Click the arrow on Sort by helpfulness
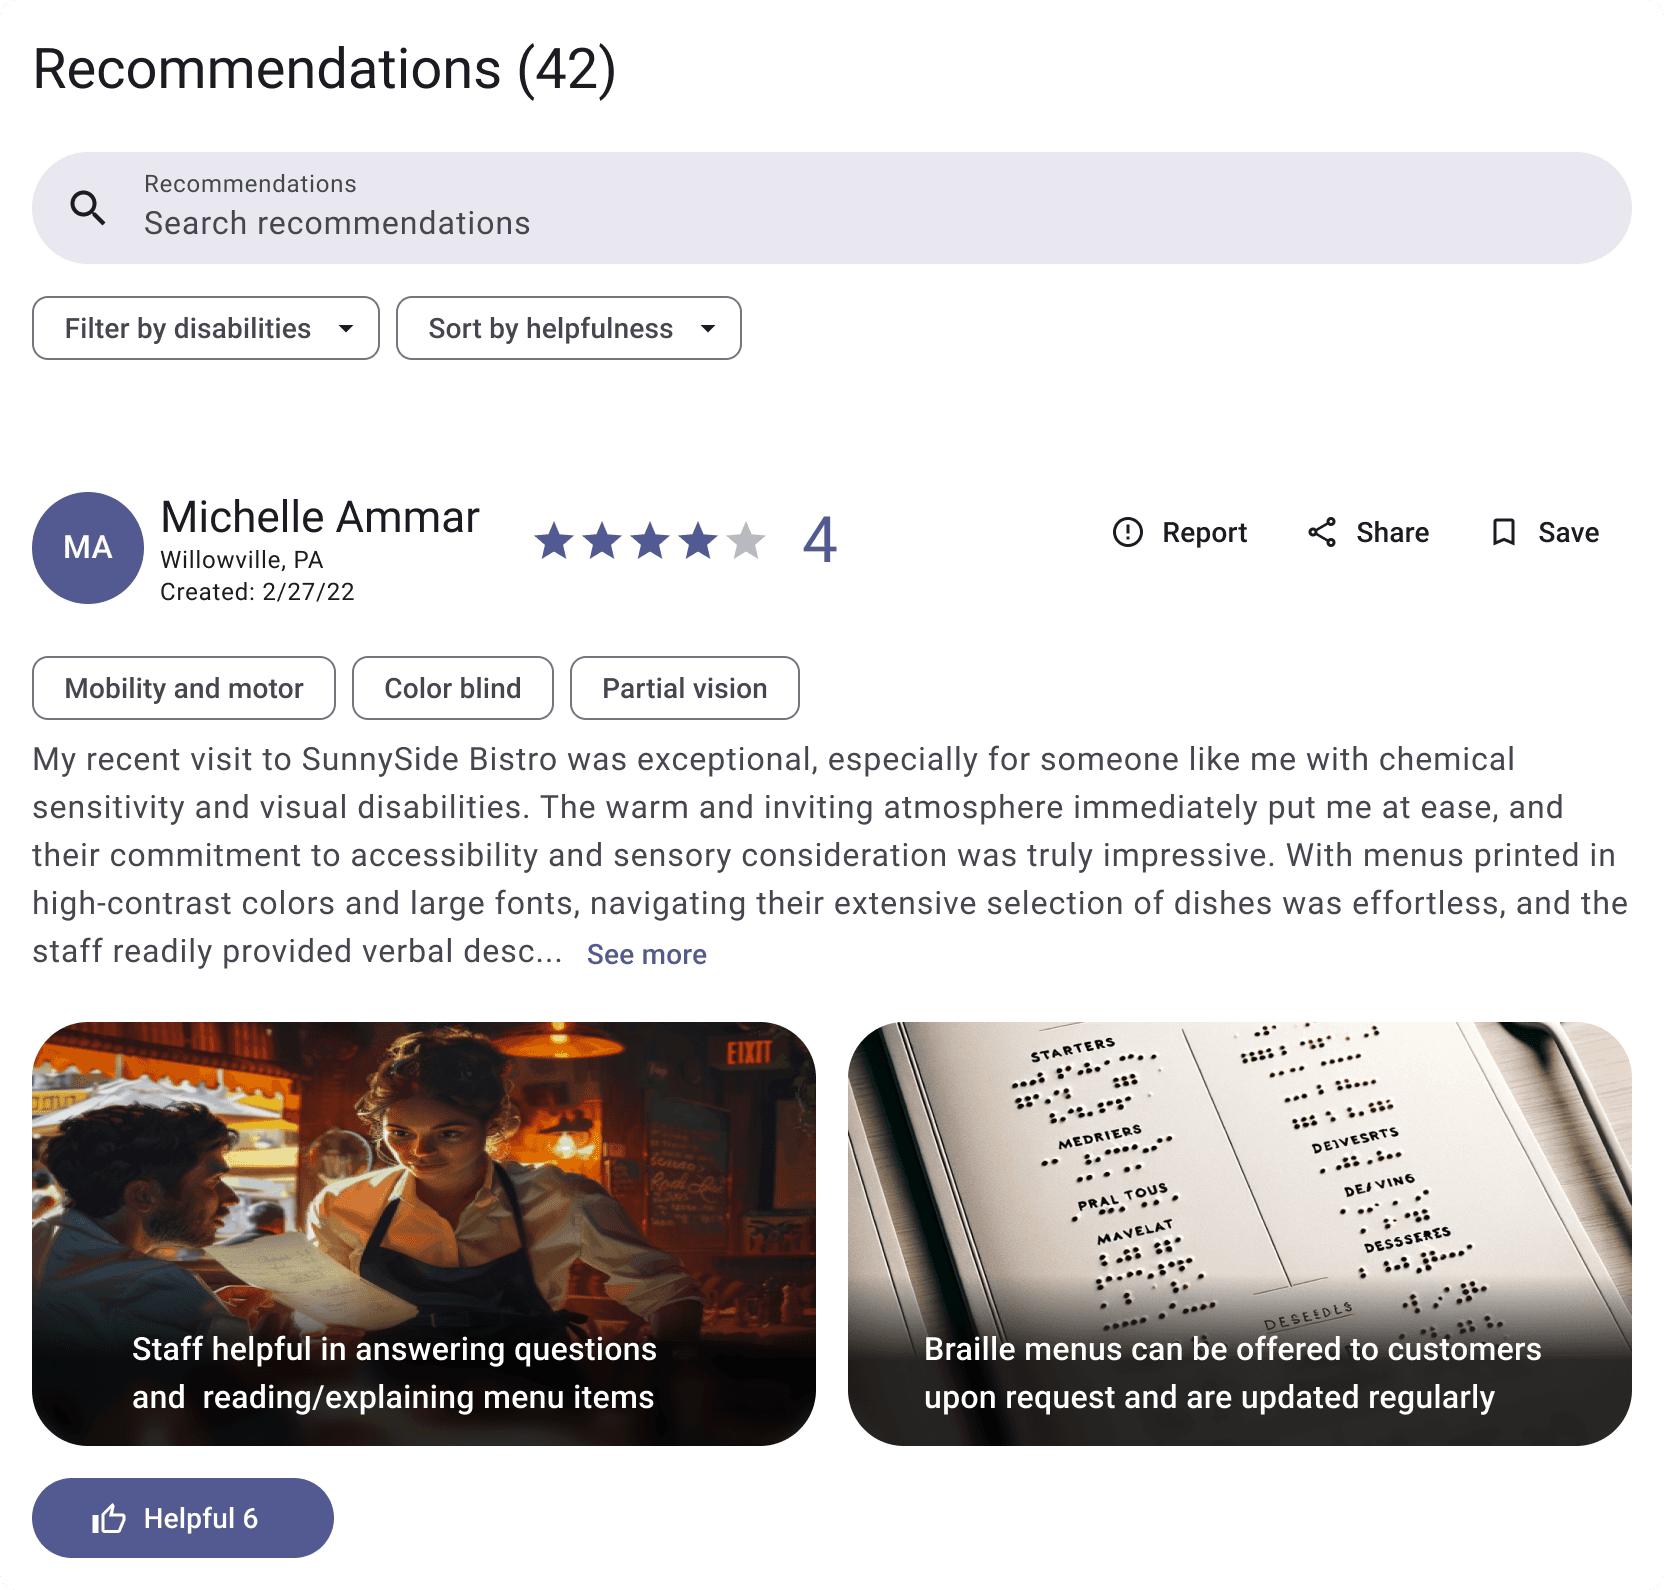The height and width of the screenshot is (1590, 1664). (708, 328)
